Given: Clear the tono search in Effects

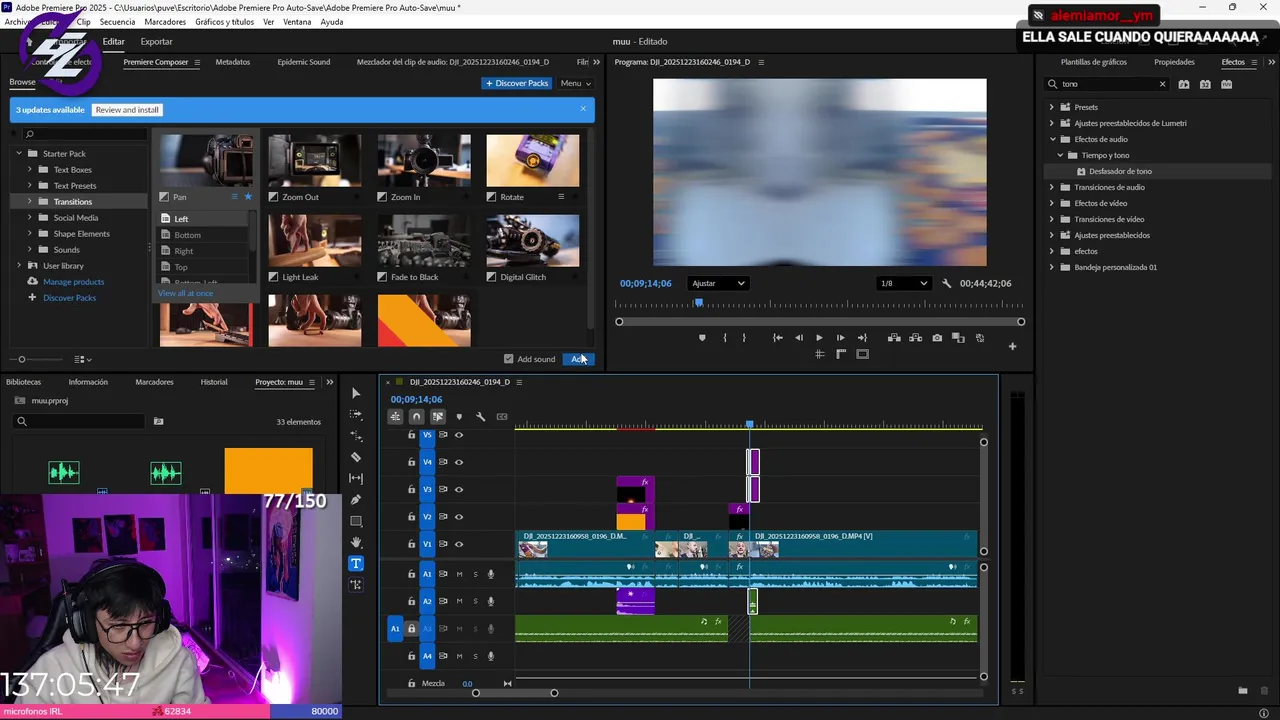Looking at the screenshot, I should pos(1162,84).
